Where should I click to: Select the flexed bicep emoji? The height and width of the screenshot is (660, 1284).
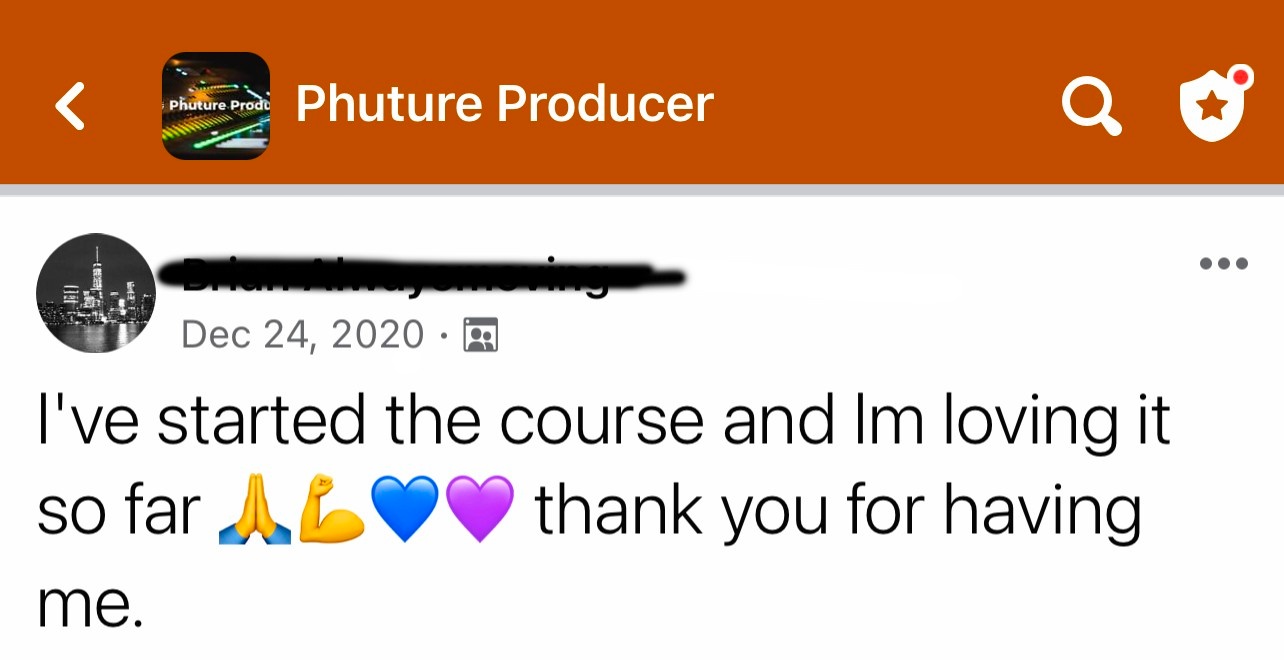pyautogui.click(x=331, y=509)
